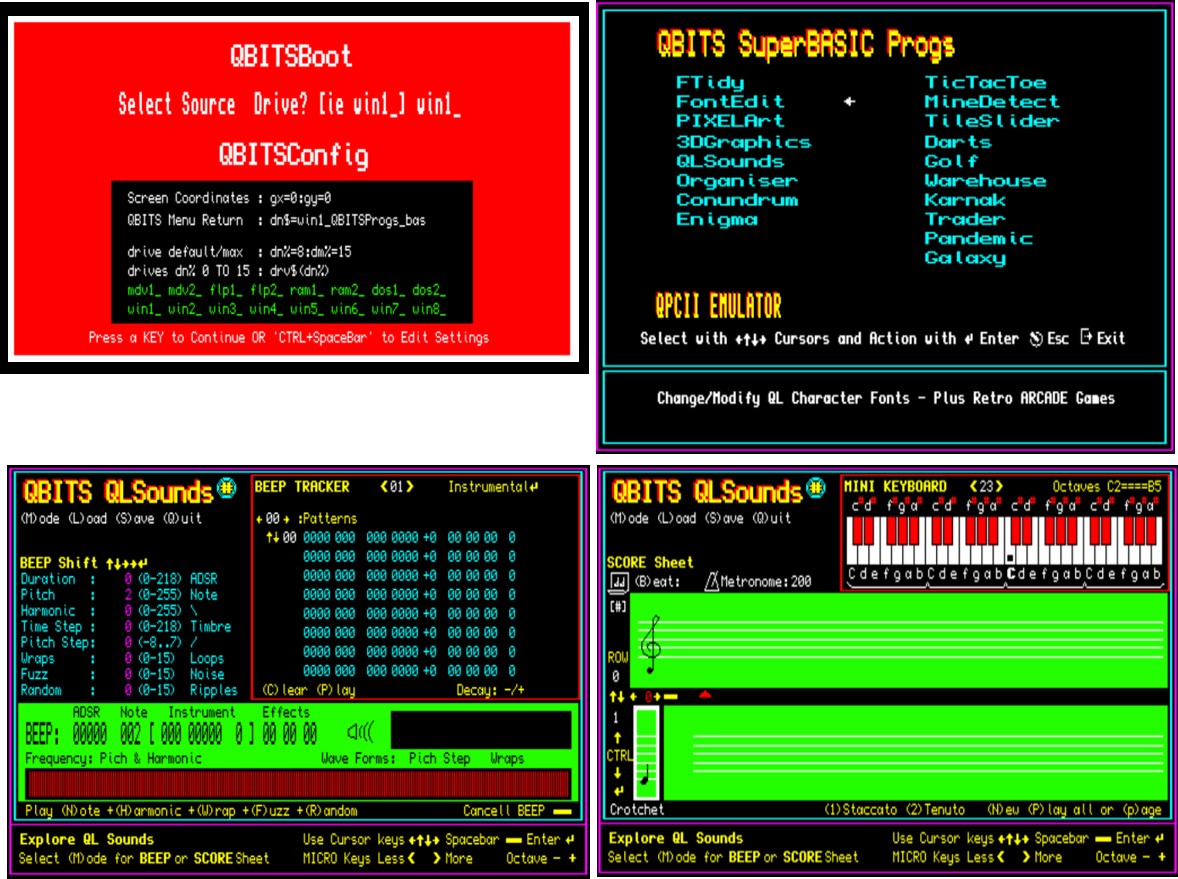The width and height of the screenshot is (1178, 879).
Task: Click the 00 Patterns selector arrows
Action: [273, 519]
